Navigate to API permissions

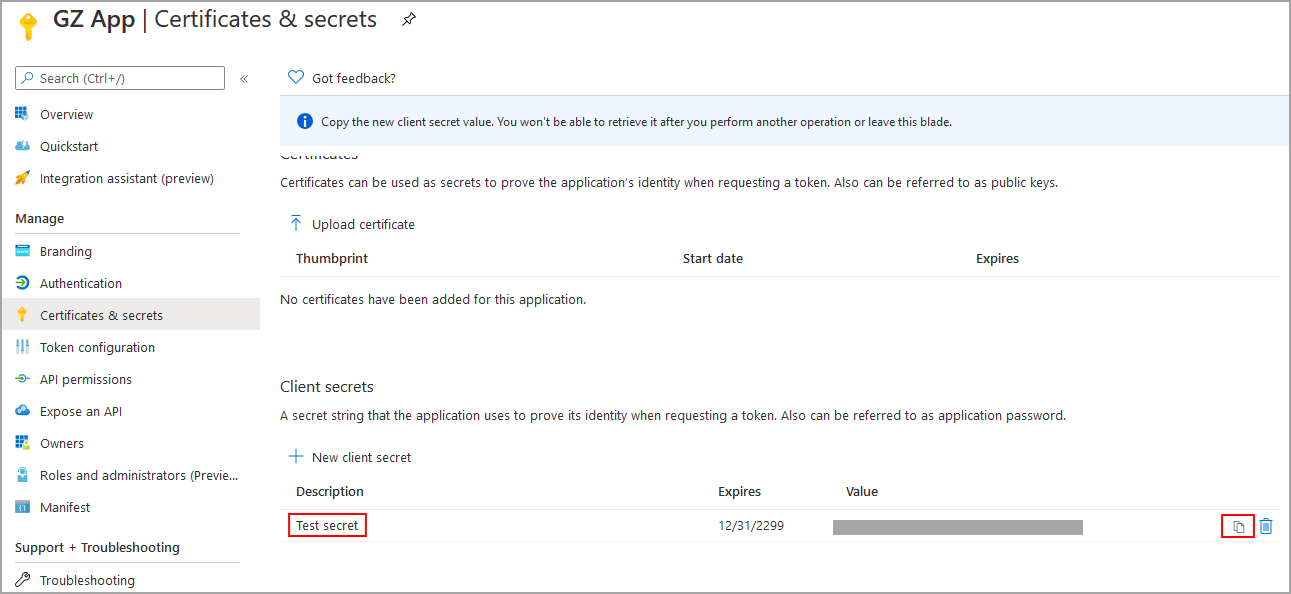[x=85, y=379]
